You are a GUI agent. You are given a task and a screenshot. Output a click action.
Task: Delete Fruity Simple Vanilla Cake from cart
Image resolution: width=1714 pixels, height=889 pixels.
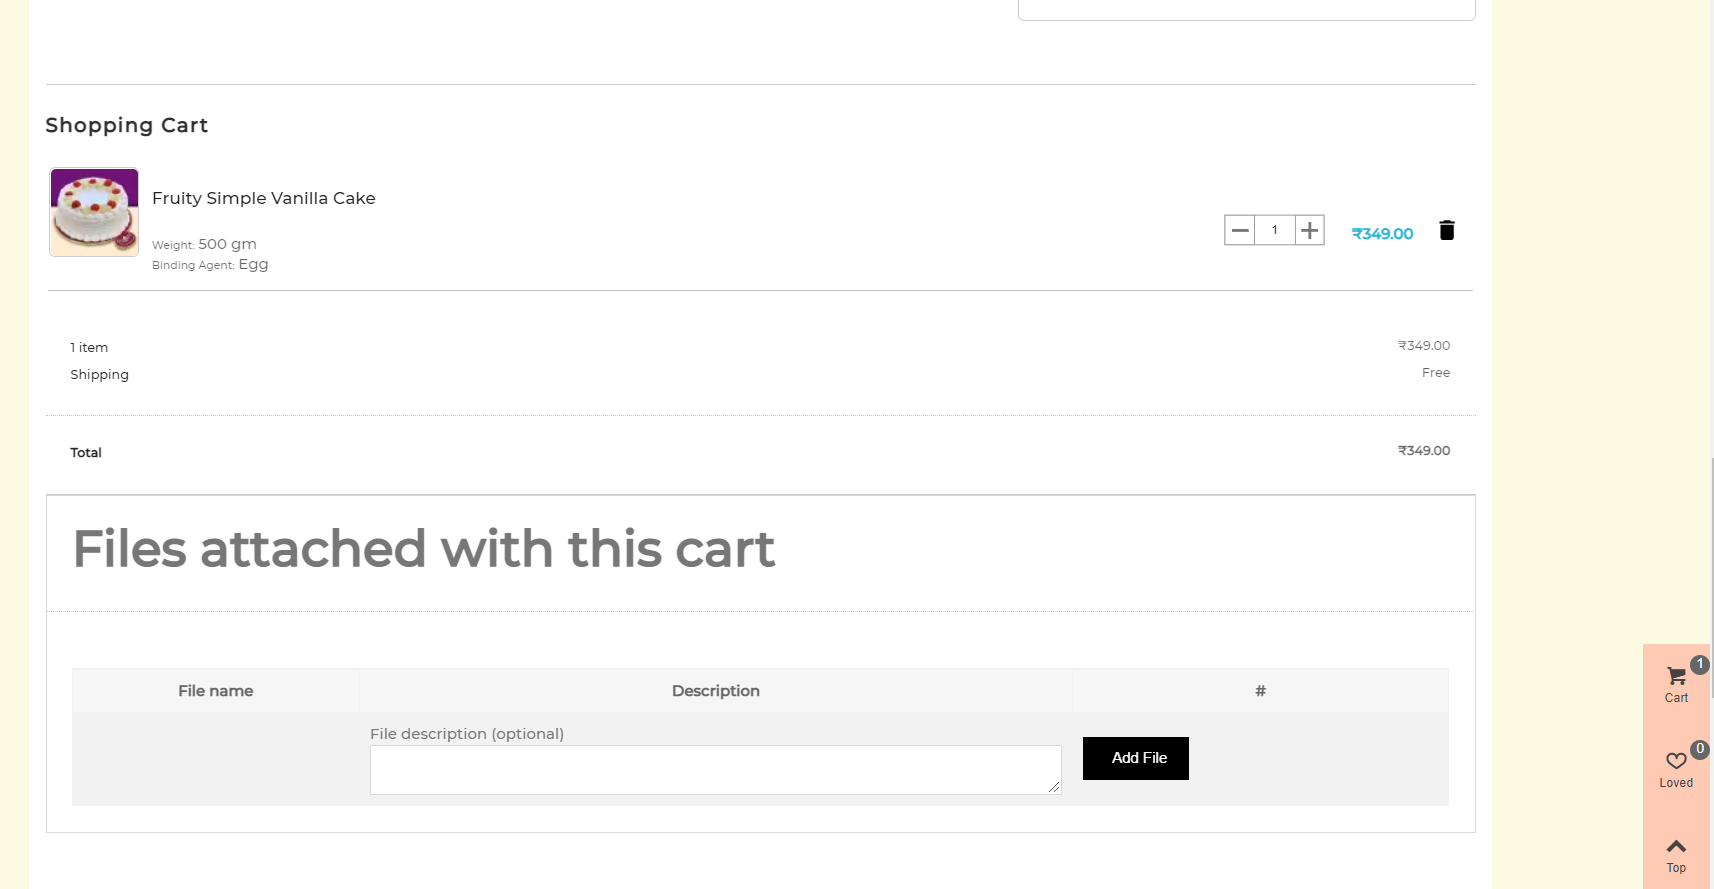1446,230
